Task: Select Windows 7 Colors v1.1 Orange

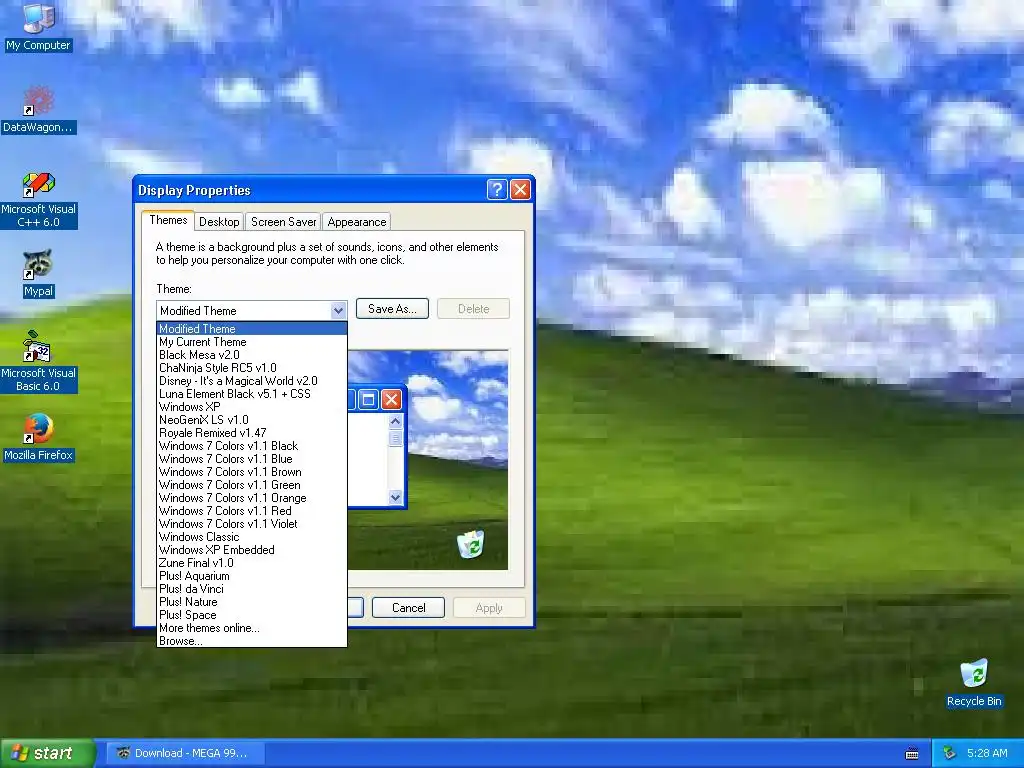Action: 251,498
